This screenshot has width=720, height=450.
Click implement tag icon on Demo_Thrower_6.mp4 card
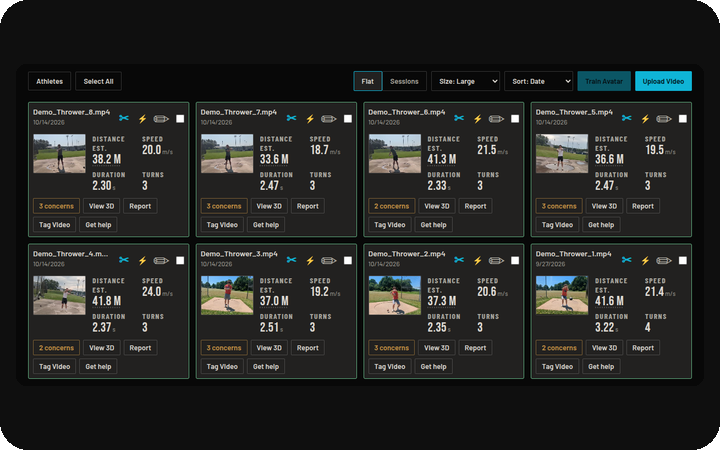tap(496, 119)
